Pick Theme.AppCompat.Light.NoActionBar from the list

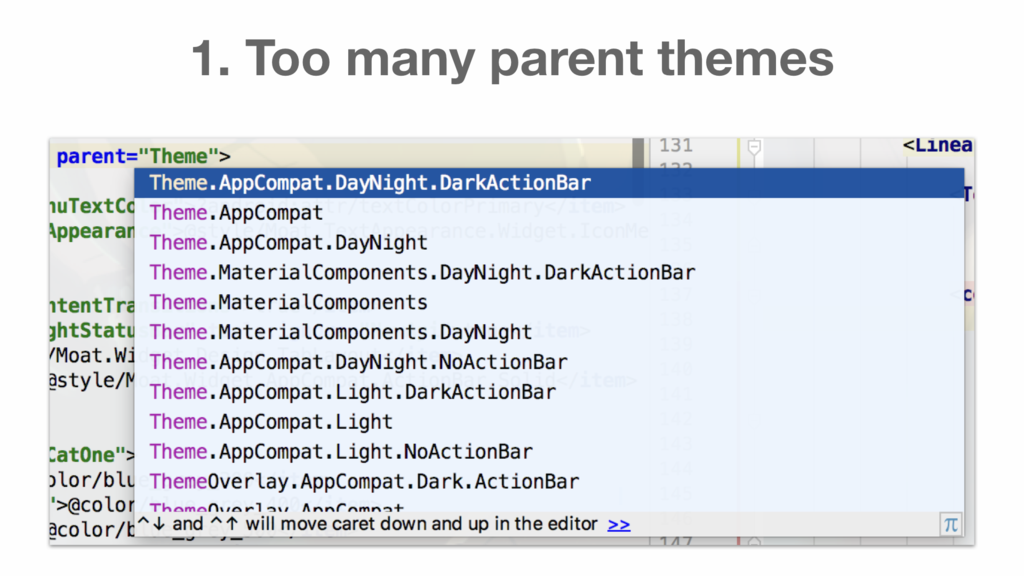549,452
